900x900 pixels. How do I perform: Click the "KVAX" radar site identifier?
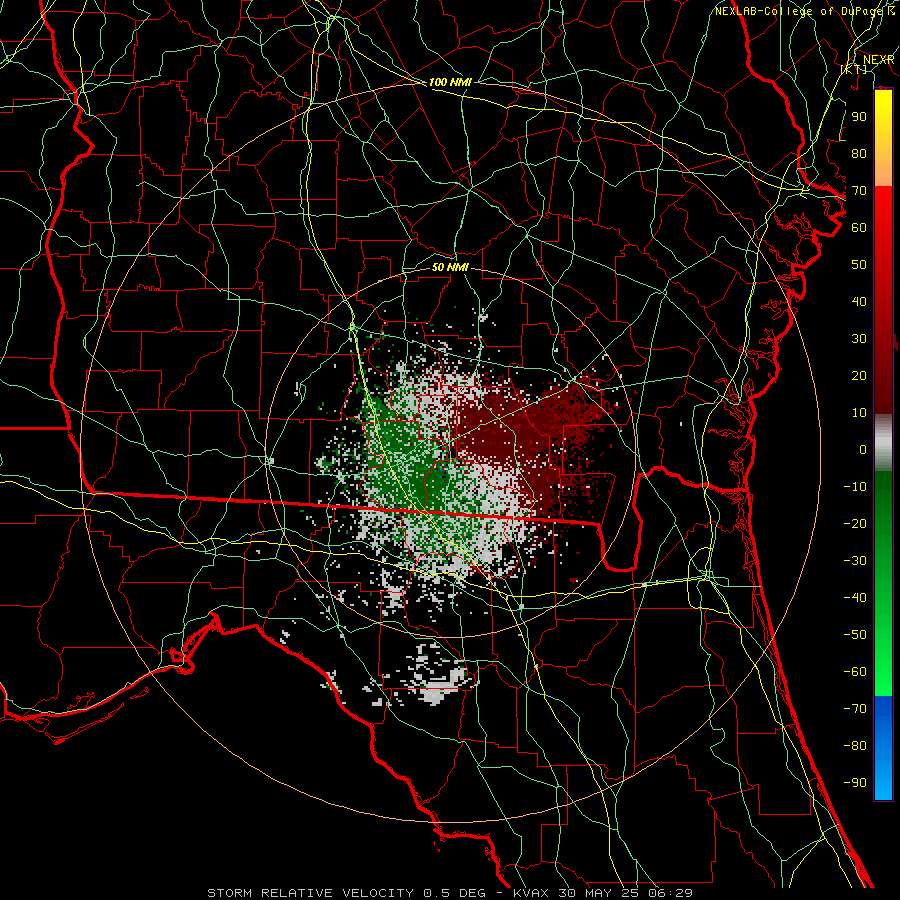tap(530, 893)
